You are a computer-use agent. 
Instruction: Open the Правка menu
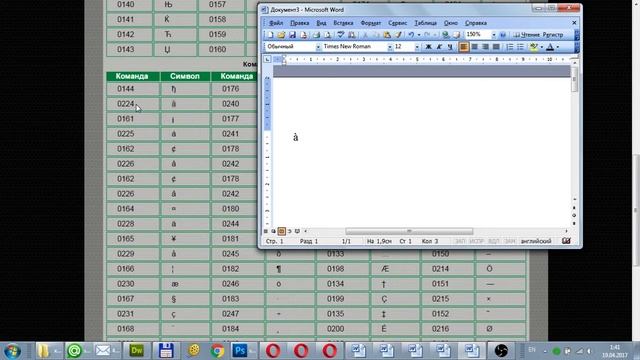(300, 23)
